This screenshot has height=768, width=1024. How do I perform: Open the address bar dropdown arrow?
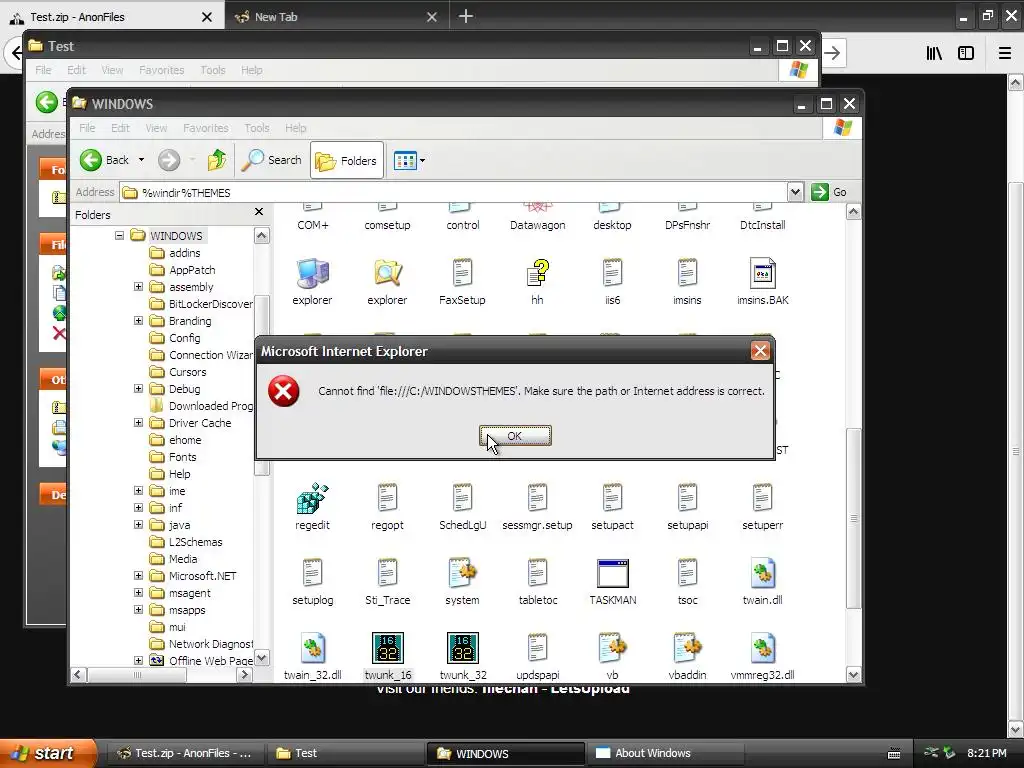point(795,193)
